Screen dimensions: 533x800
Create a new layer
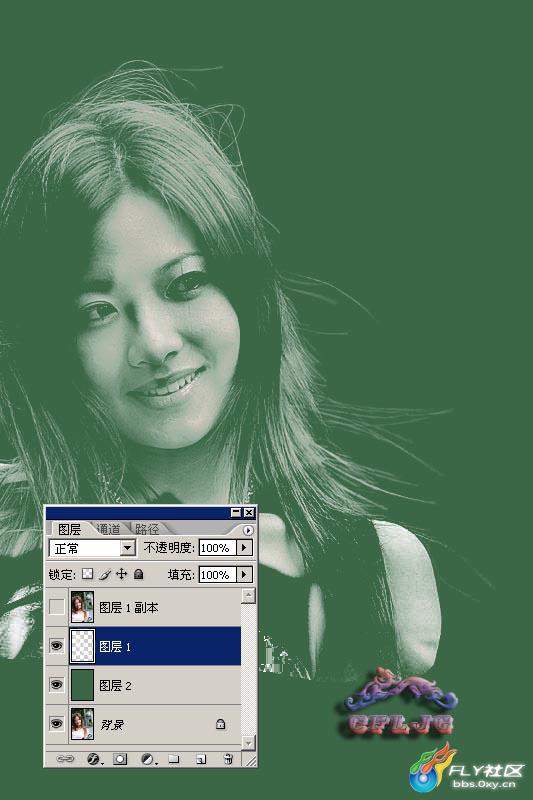[201, 759]
